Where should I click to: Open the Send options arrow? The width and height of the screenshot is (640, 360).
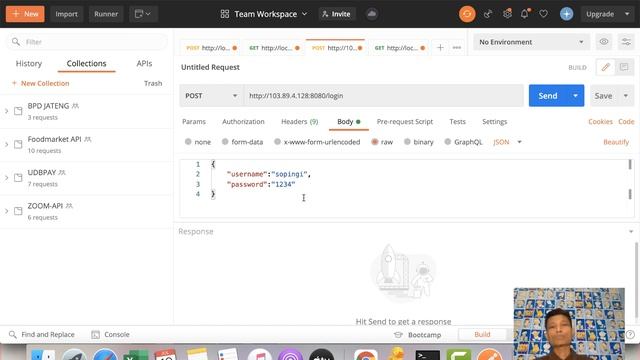pos(576,96)
